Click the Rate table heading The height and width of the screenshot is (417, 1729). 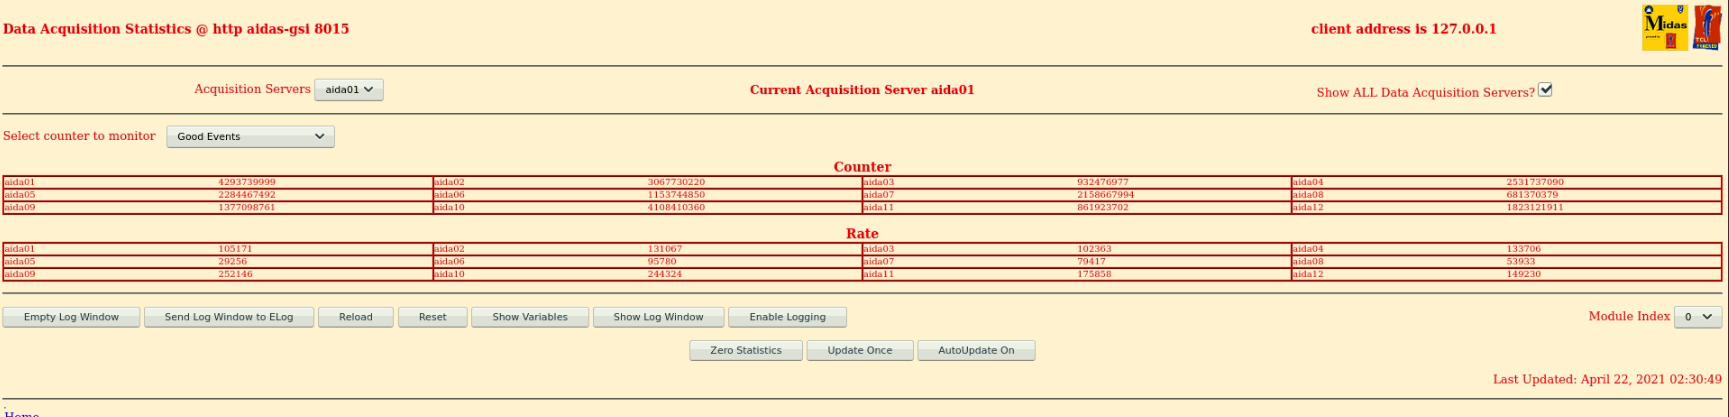coord(862,233)
